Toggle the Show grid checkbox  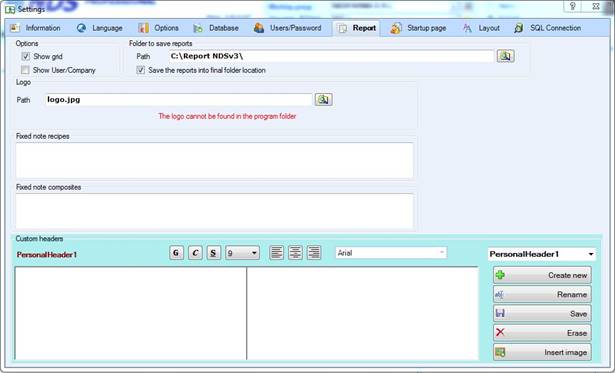(25, 56)
